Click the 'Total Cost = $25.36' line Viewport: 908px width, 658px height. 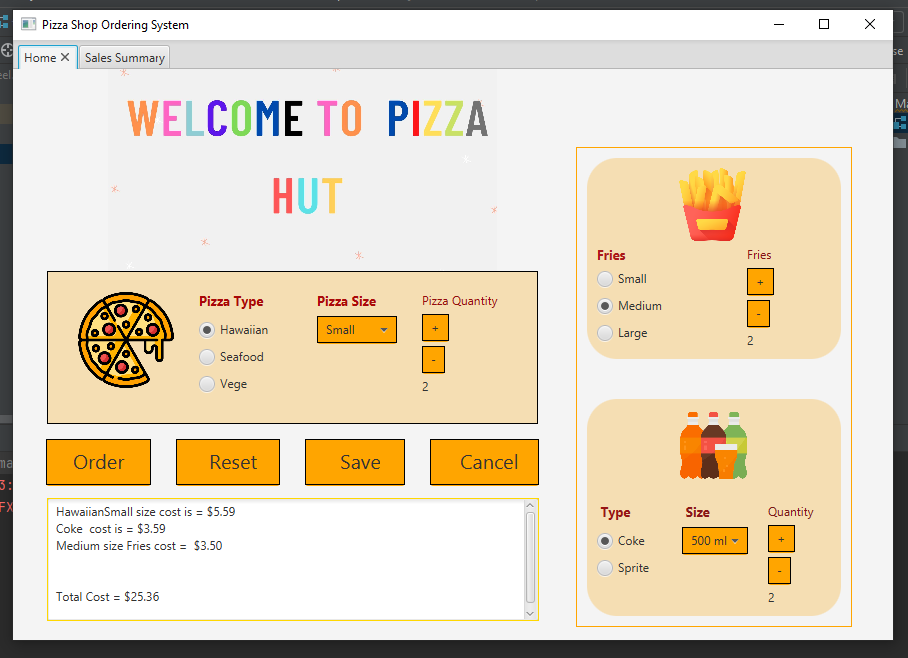click(107, 597)
